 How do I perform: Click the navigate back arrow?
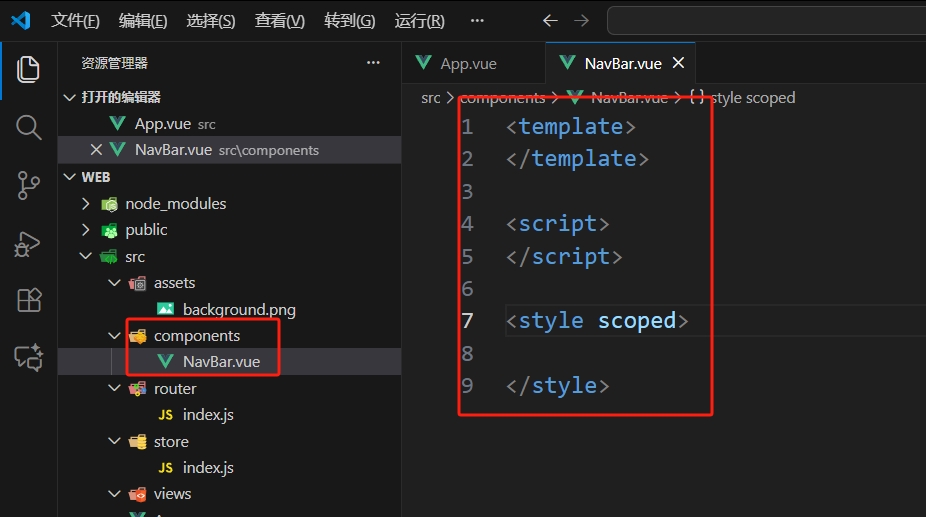550,21
